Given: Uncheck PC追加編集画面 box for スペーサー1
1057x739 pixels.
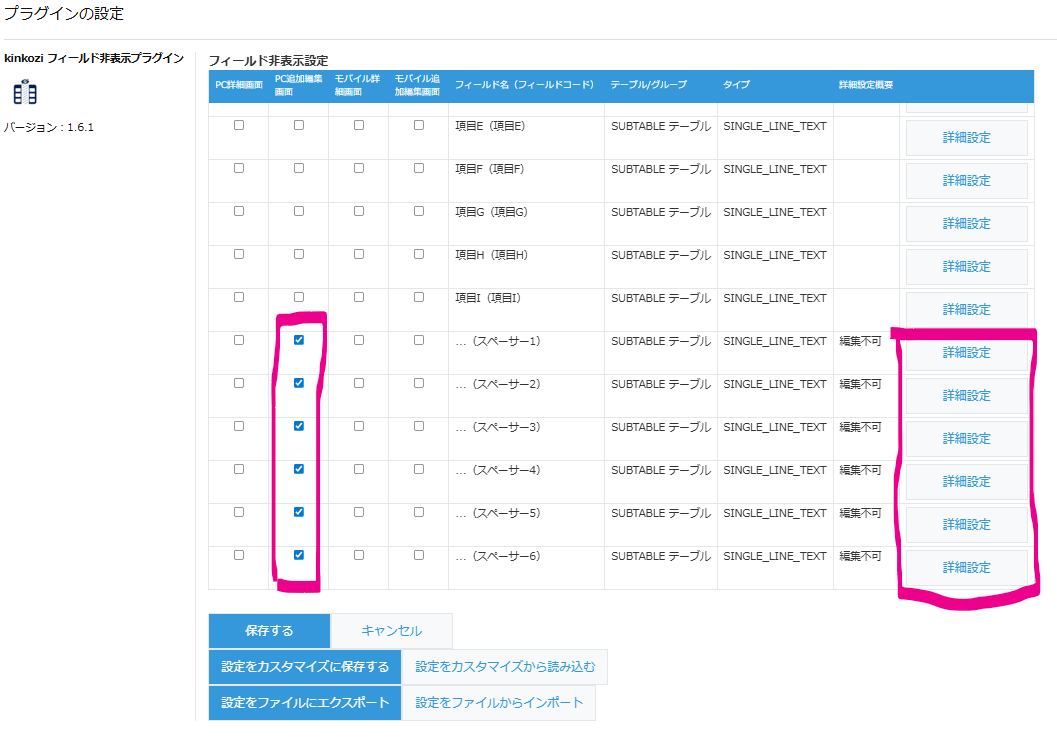Looking at the screenshot, I should pos(297,340).
